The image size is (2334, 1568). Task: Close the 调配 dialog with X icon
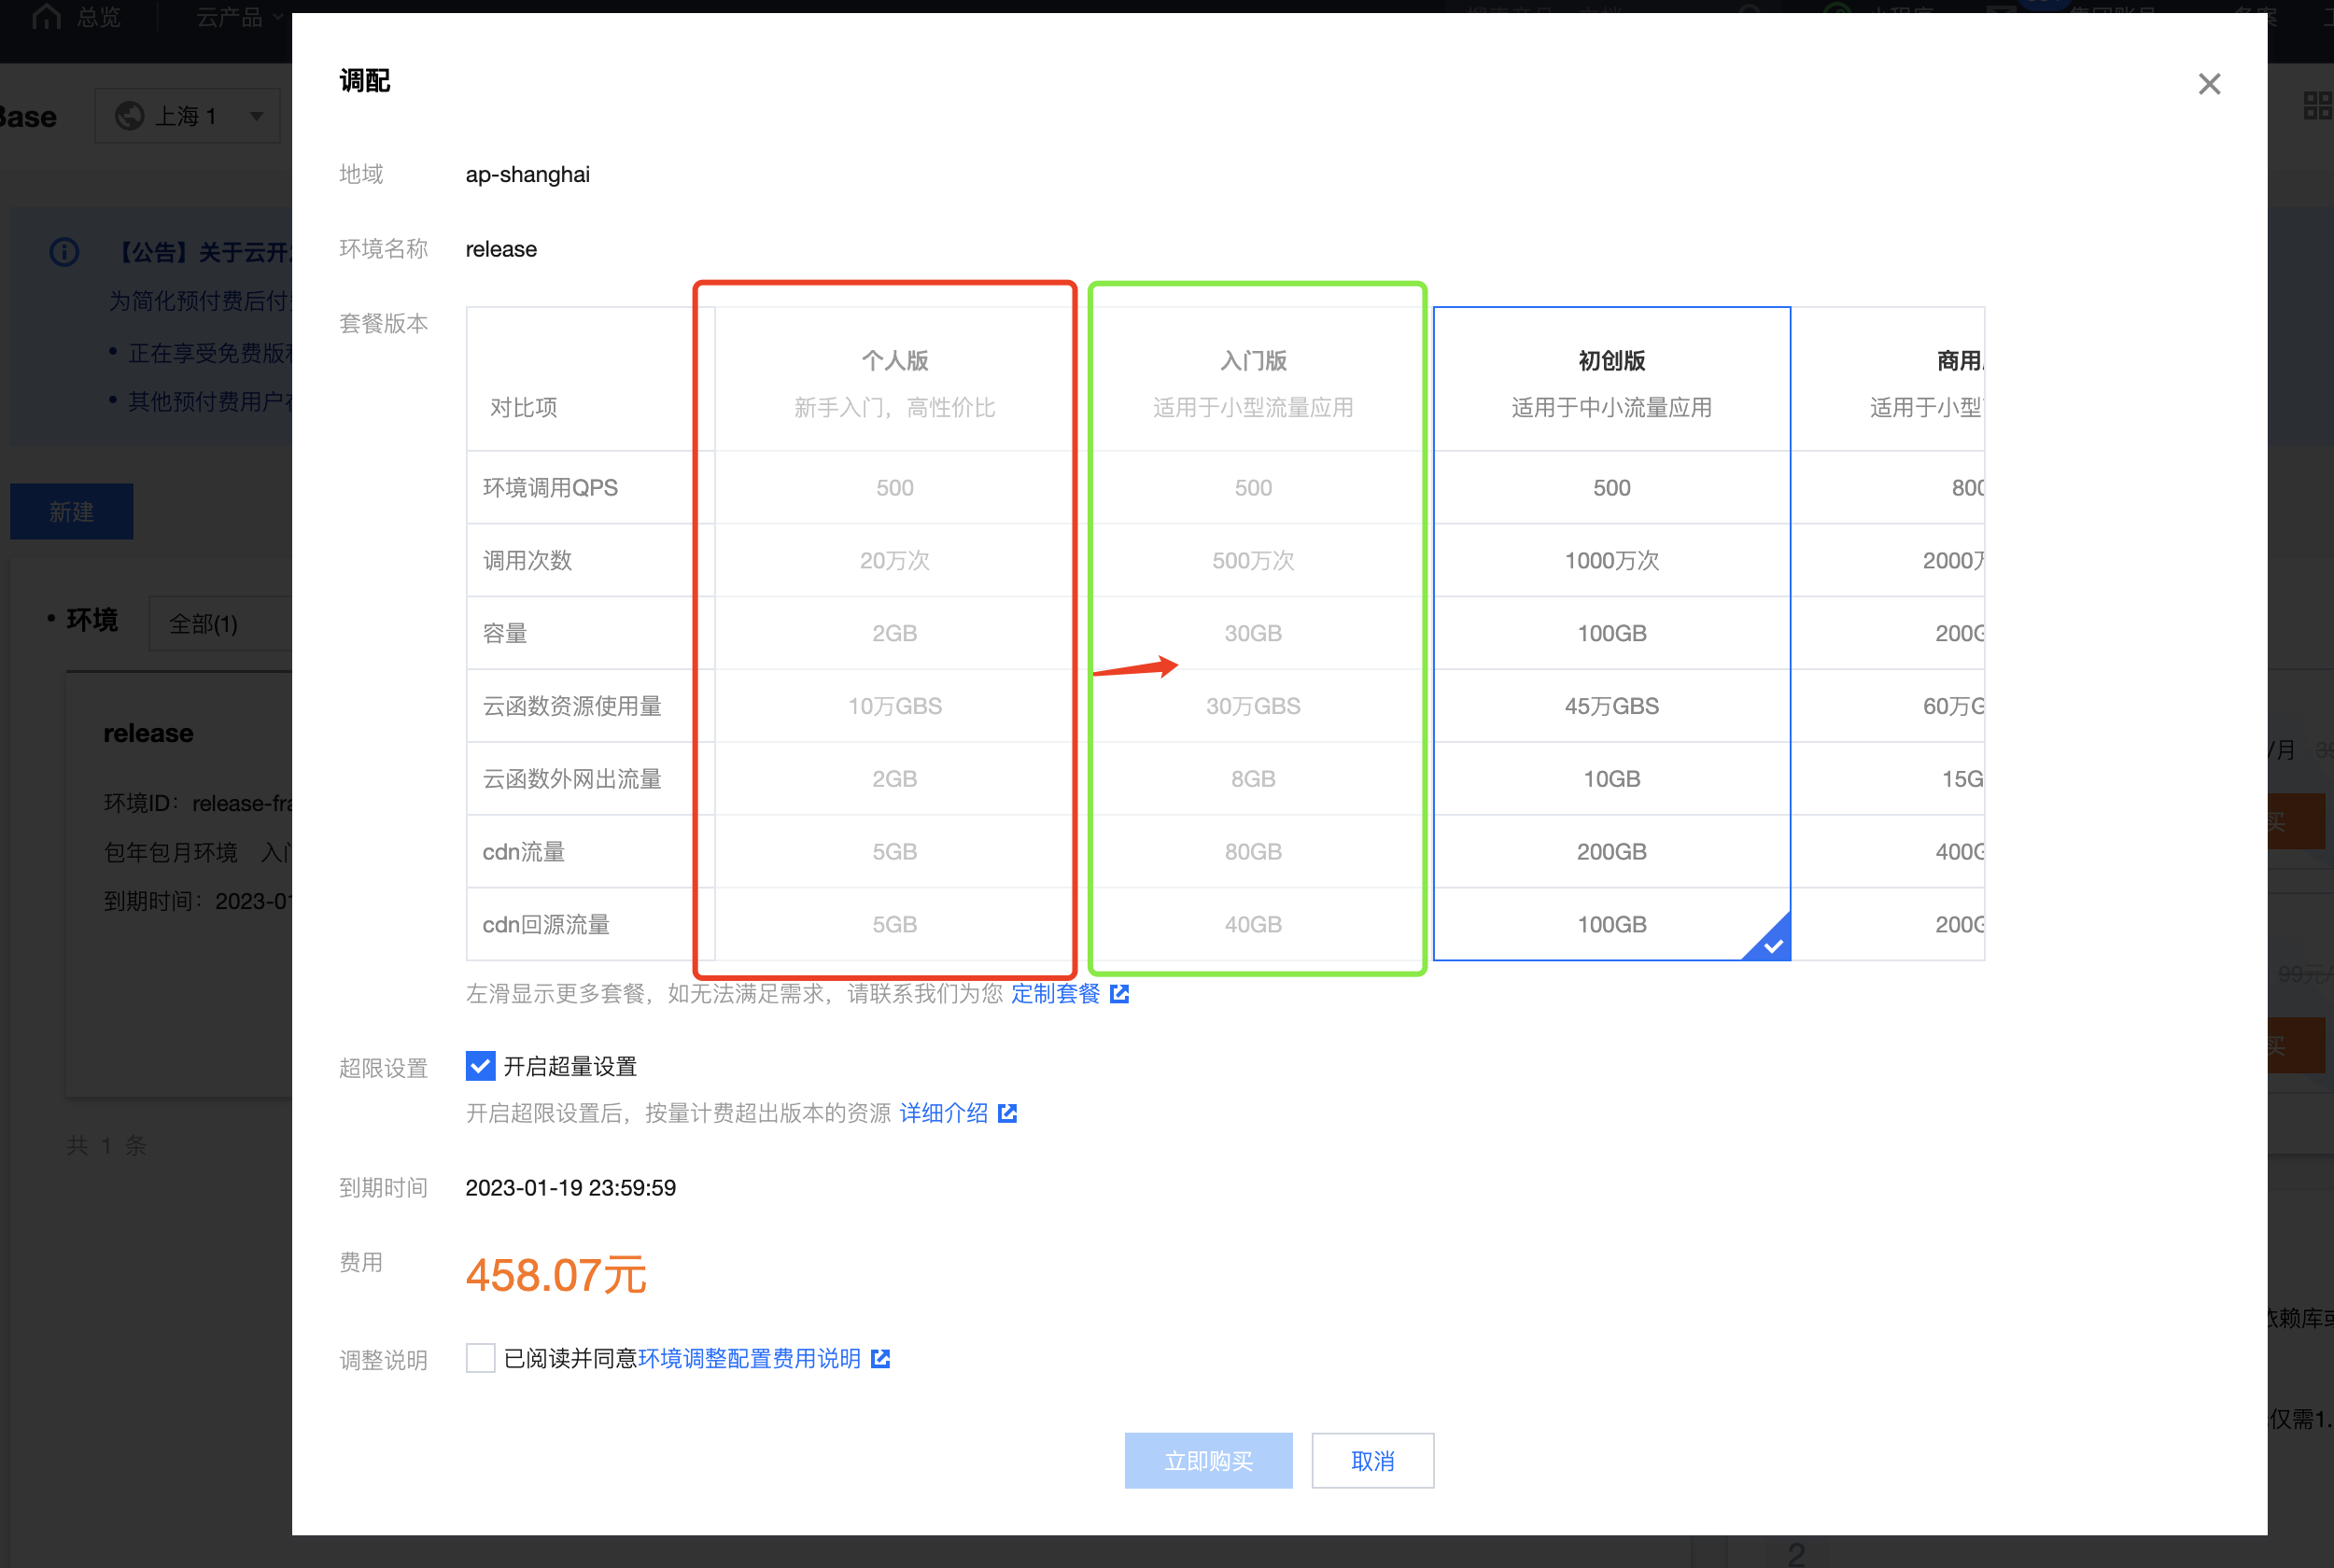click(x=2208, y=84)
